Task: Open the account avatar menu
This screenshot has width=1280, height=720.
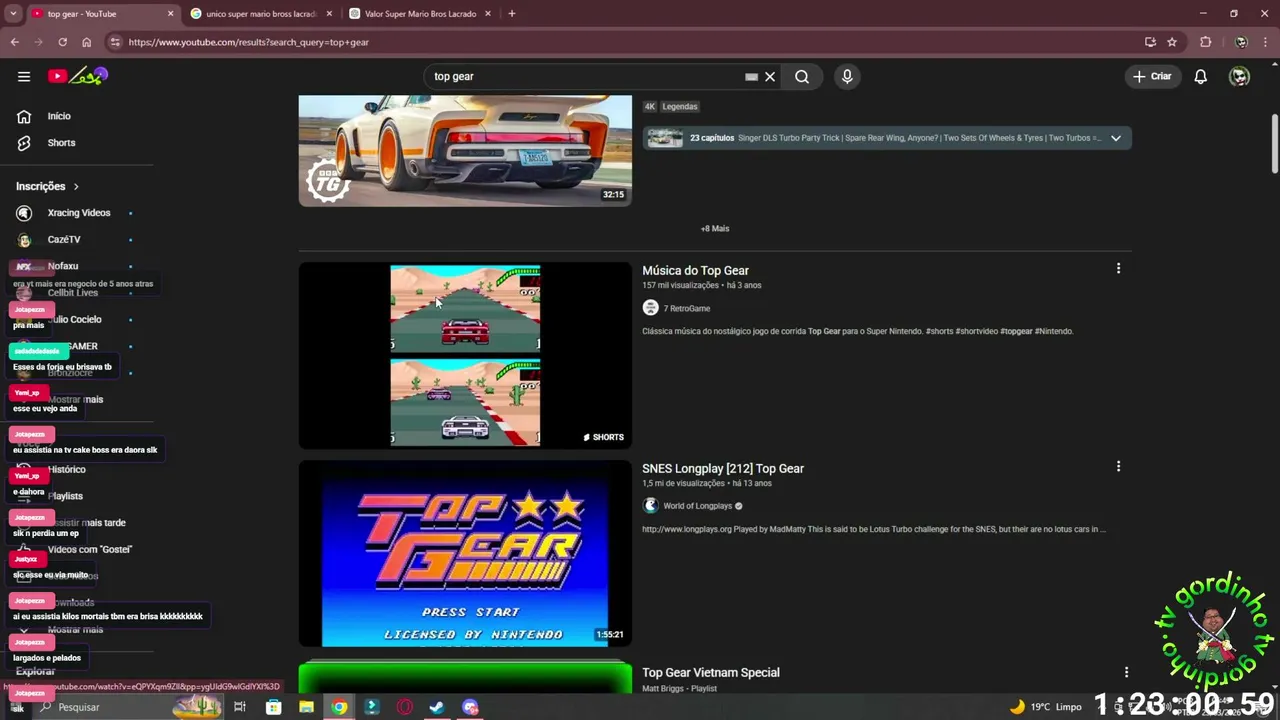Action: pyautogui.click(x=1239, y=76)
